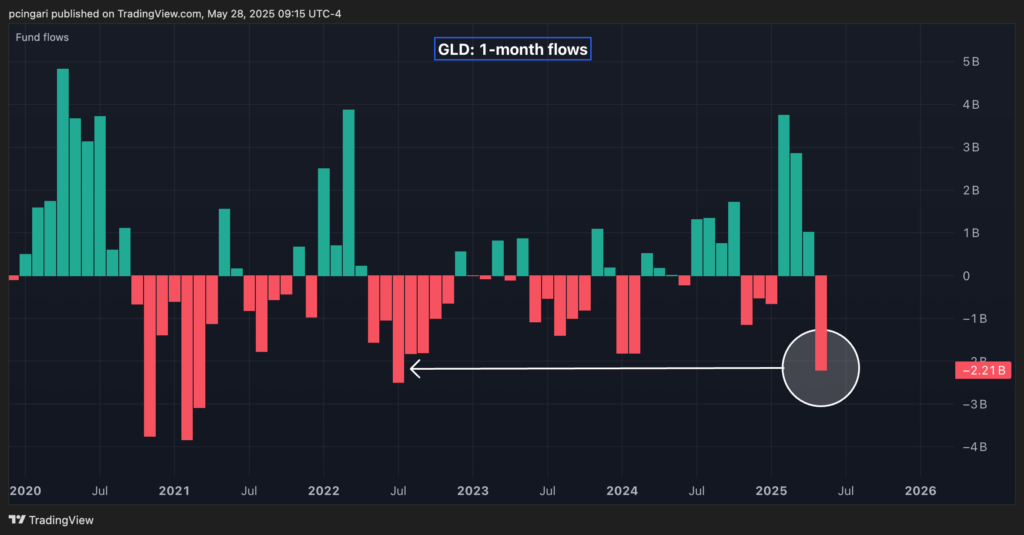Click the 1B label on the price axis
Image resolution: width=1024 pixels, height=535 pixels.
pos(971,233)
